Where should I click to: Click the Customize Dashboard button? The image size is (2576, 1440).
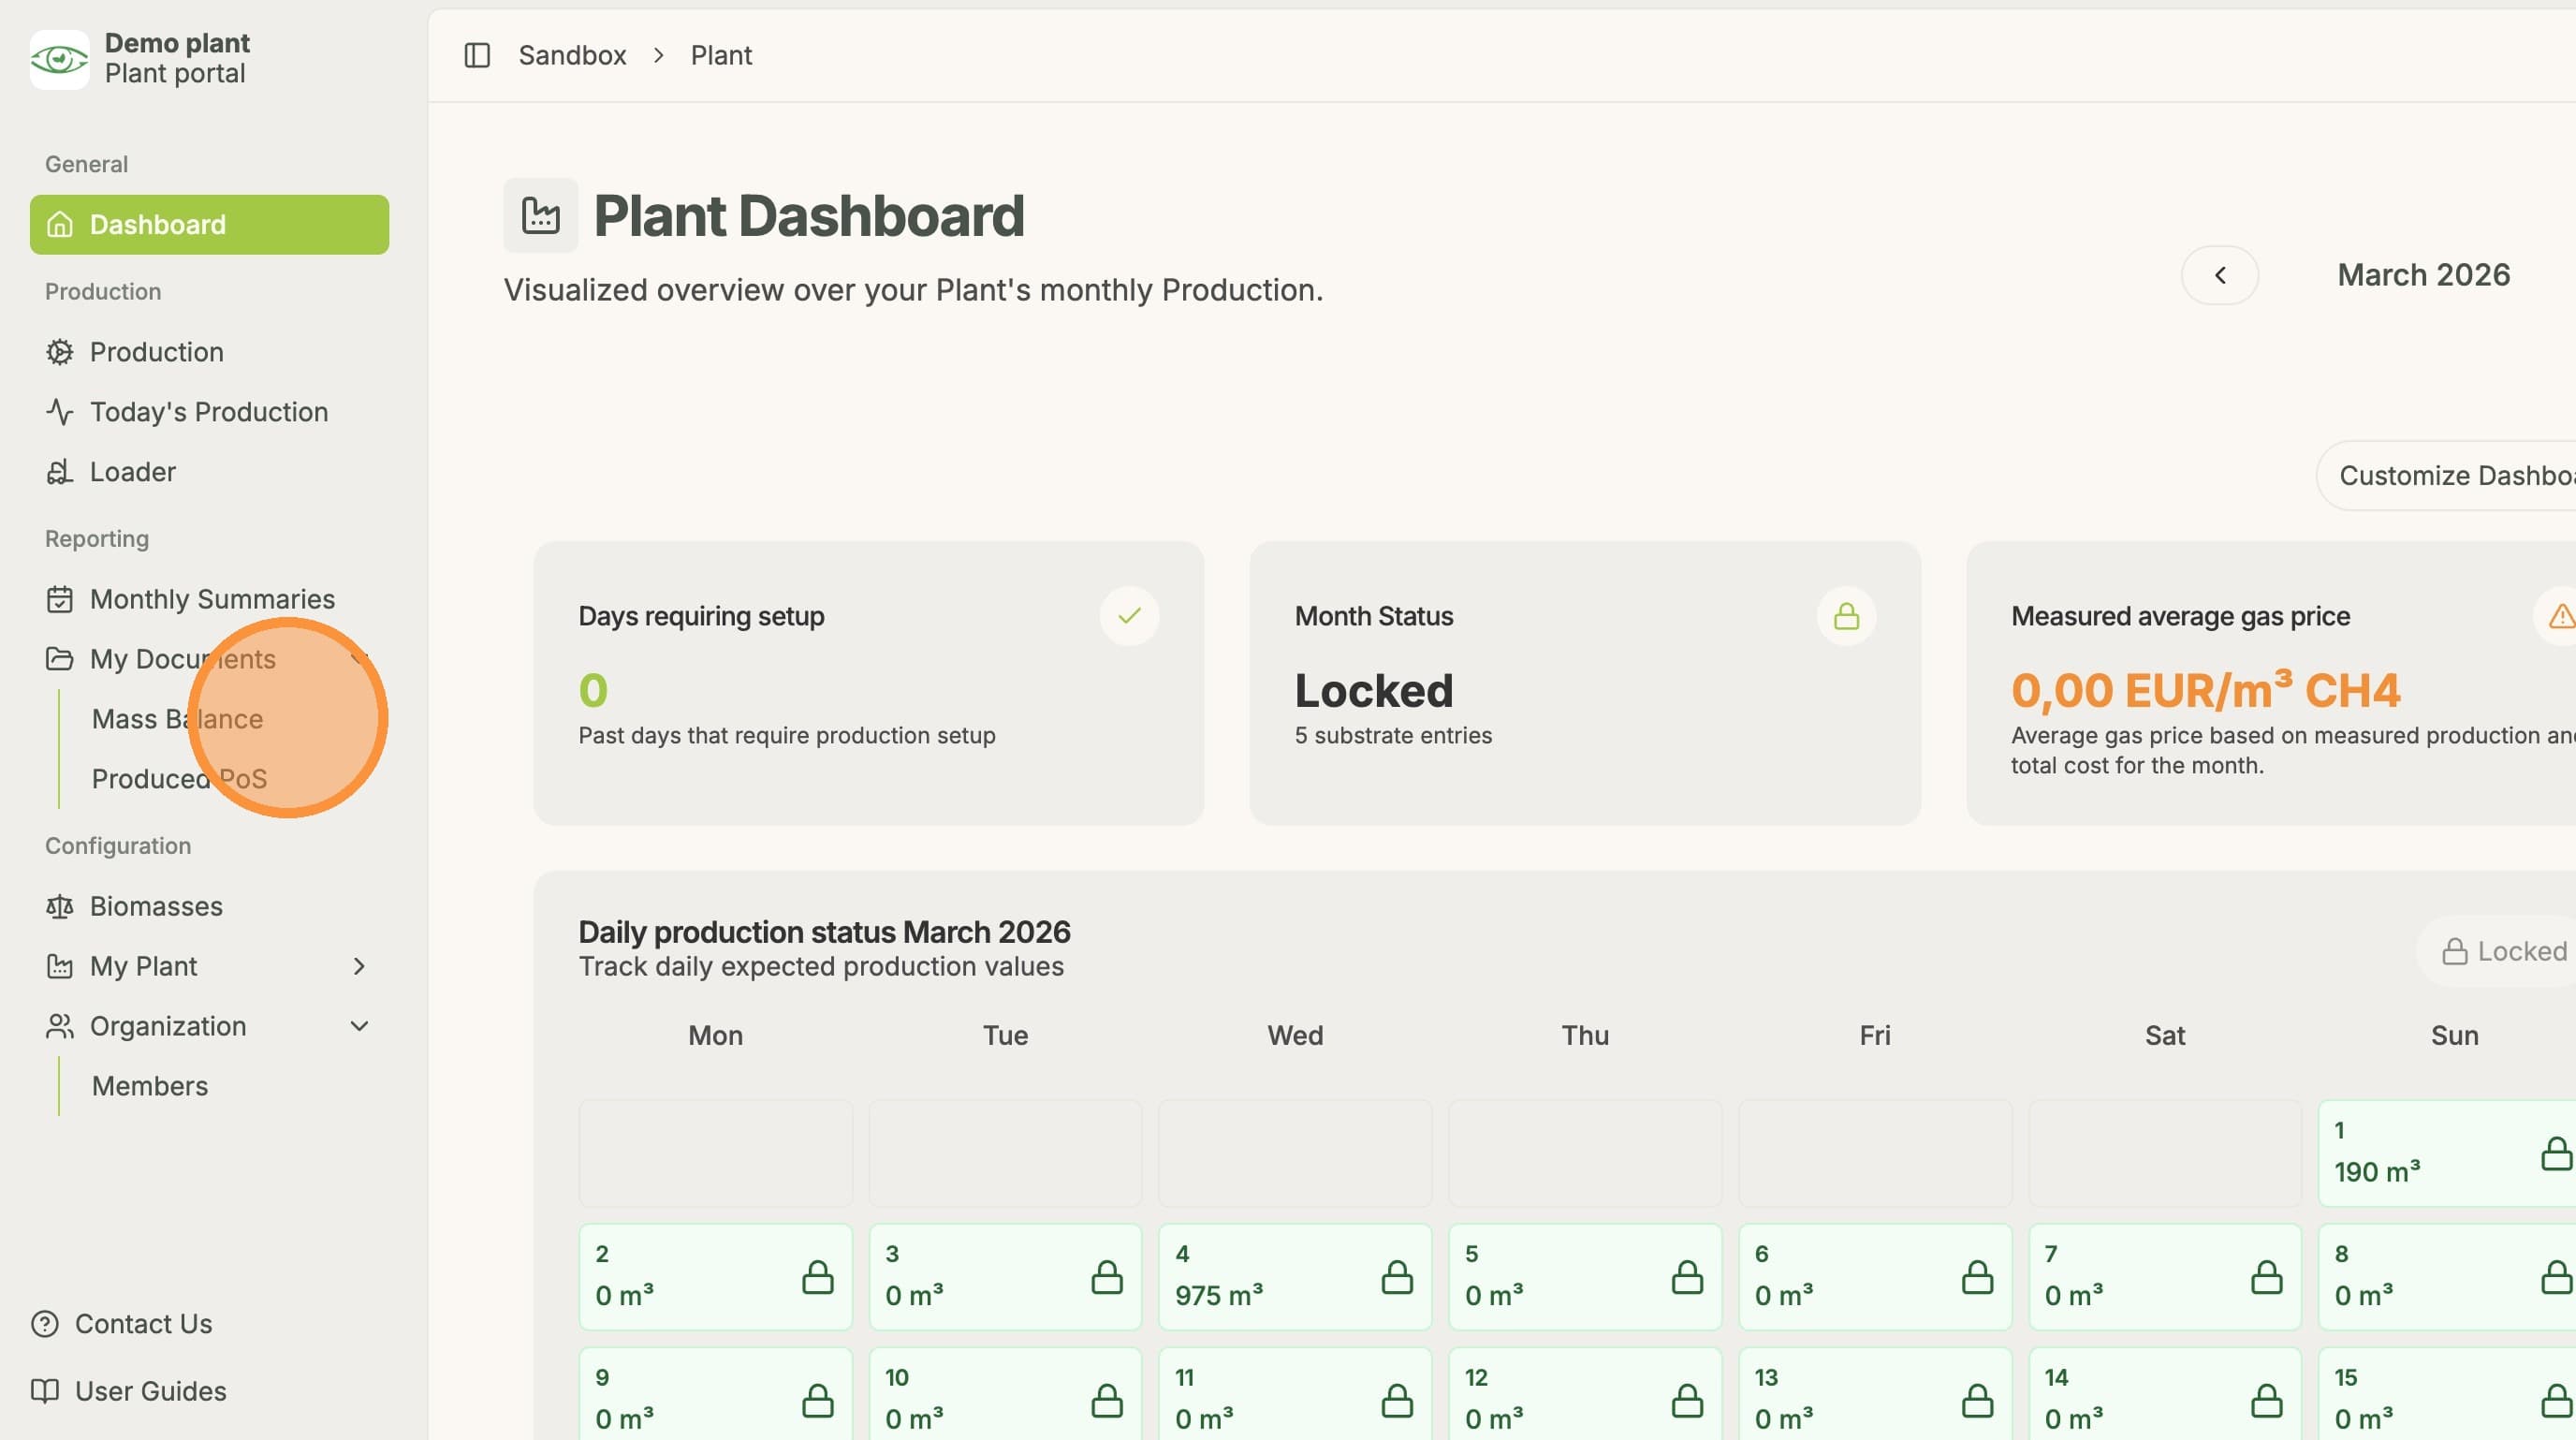pyautogui.click(x=2447, y=476)
